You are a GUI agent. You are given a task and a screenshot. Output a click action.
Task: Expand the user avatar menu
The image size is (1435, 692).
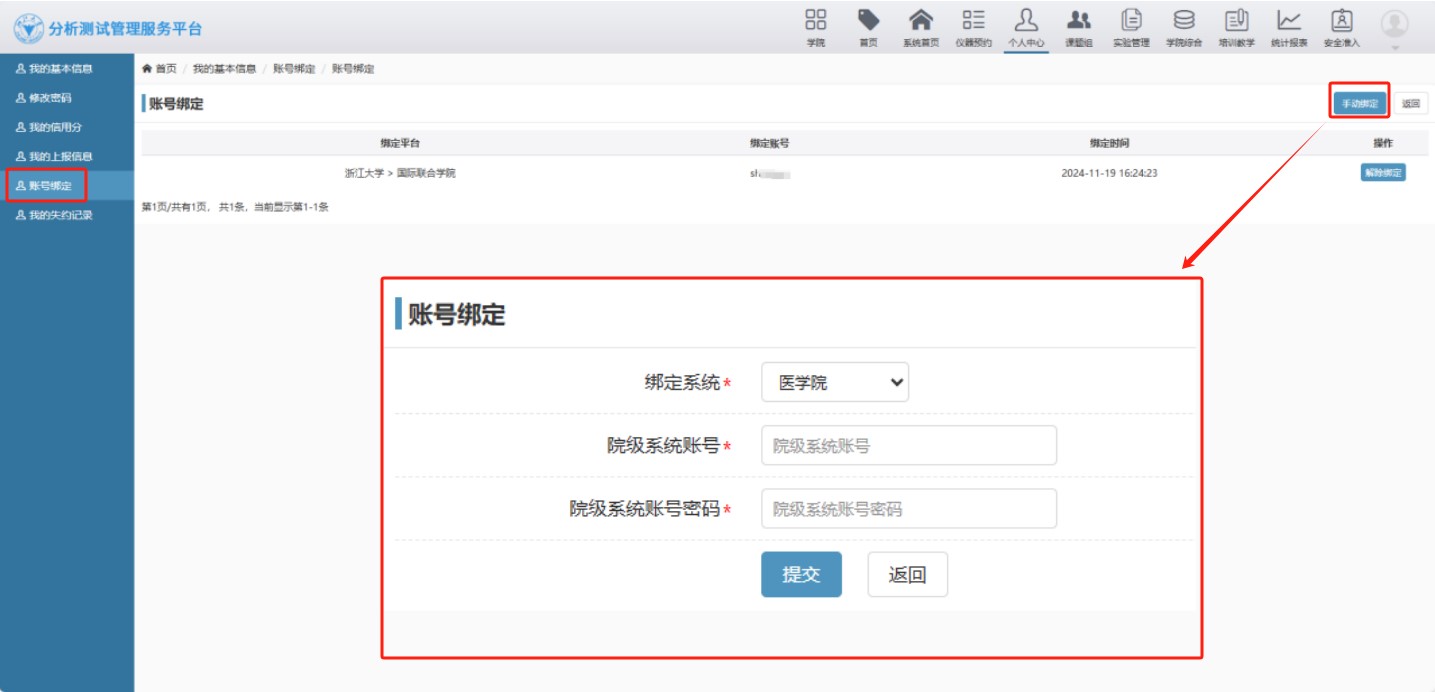point(1394,26)
